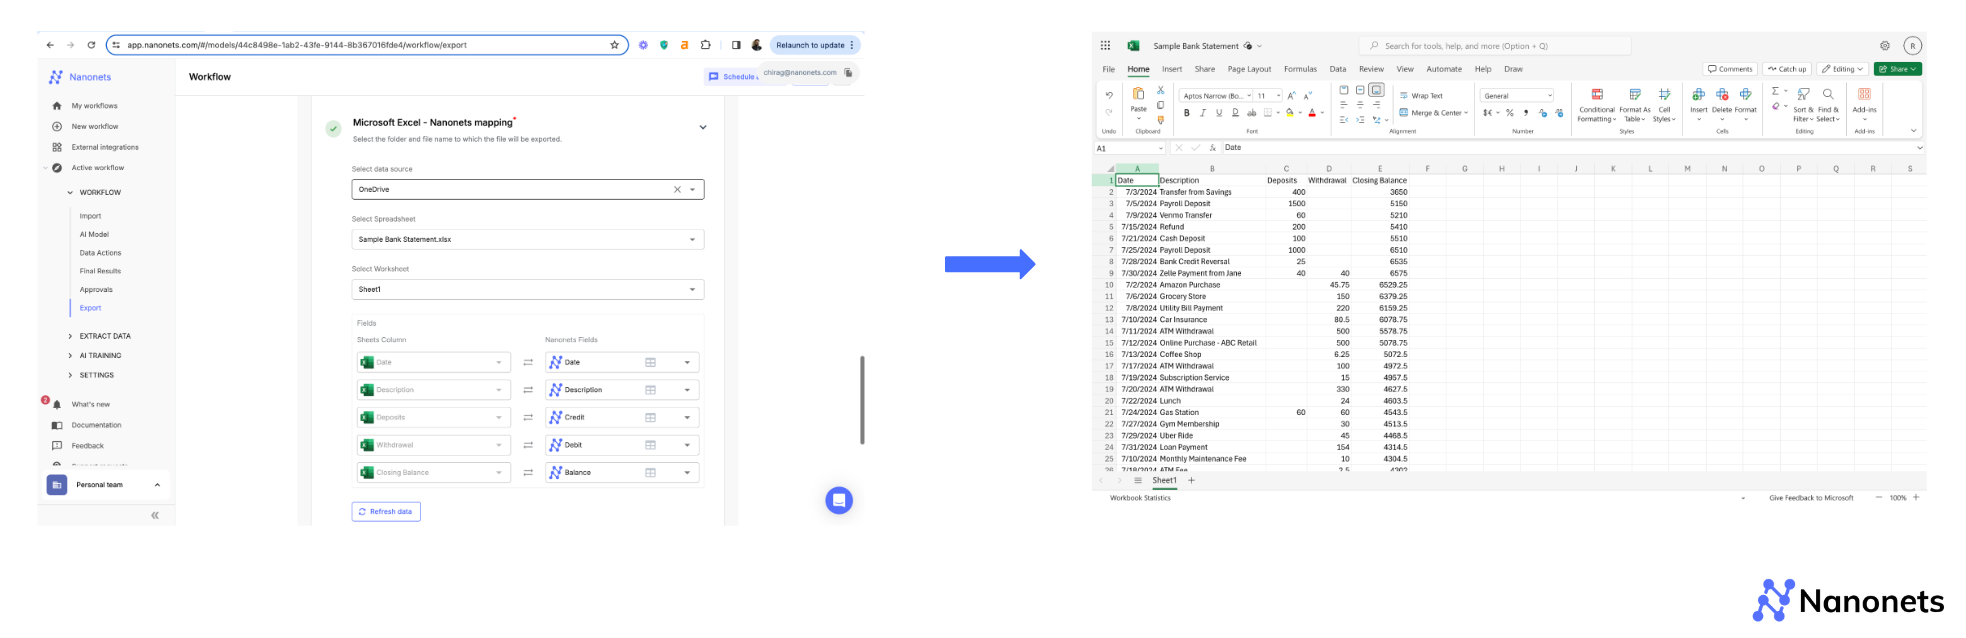
Task: Click the green Share button in Excel
Action: (1898, 69)
